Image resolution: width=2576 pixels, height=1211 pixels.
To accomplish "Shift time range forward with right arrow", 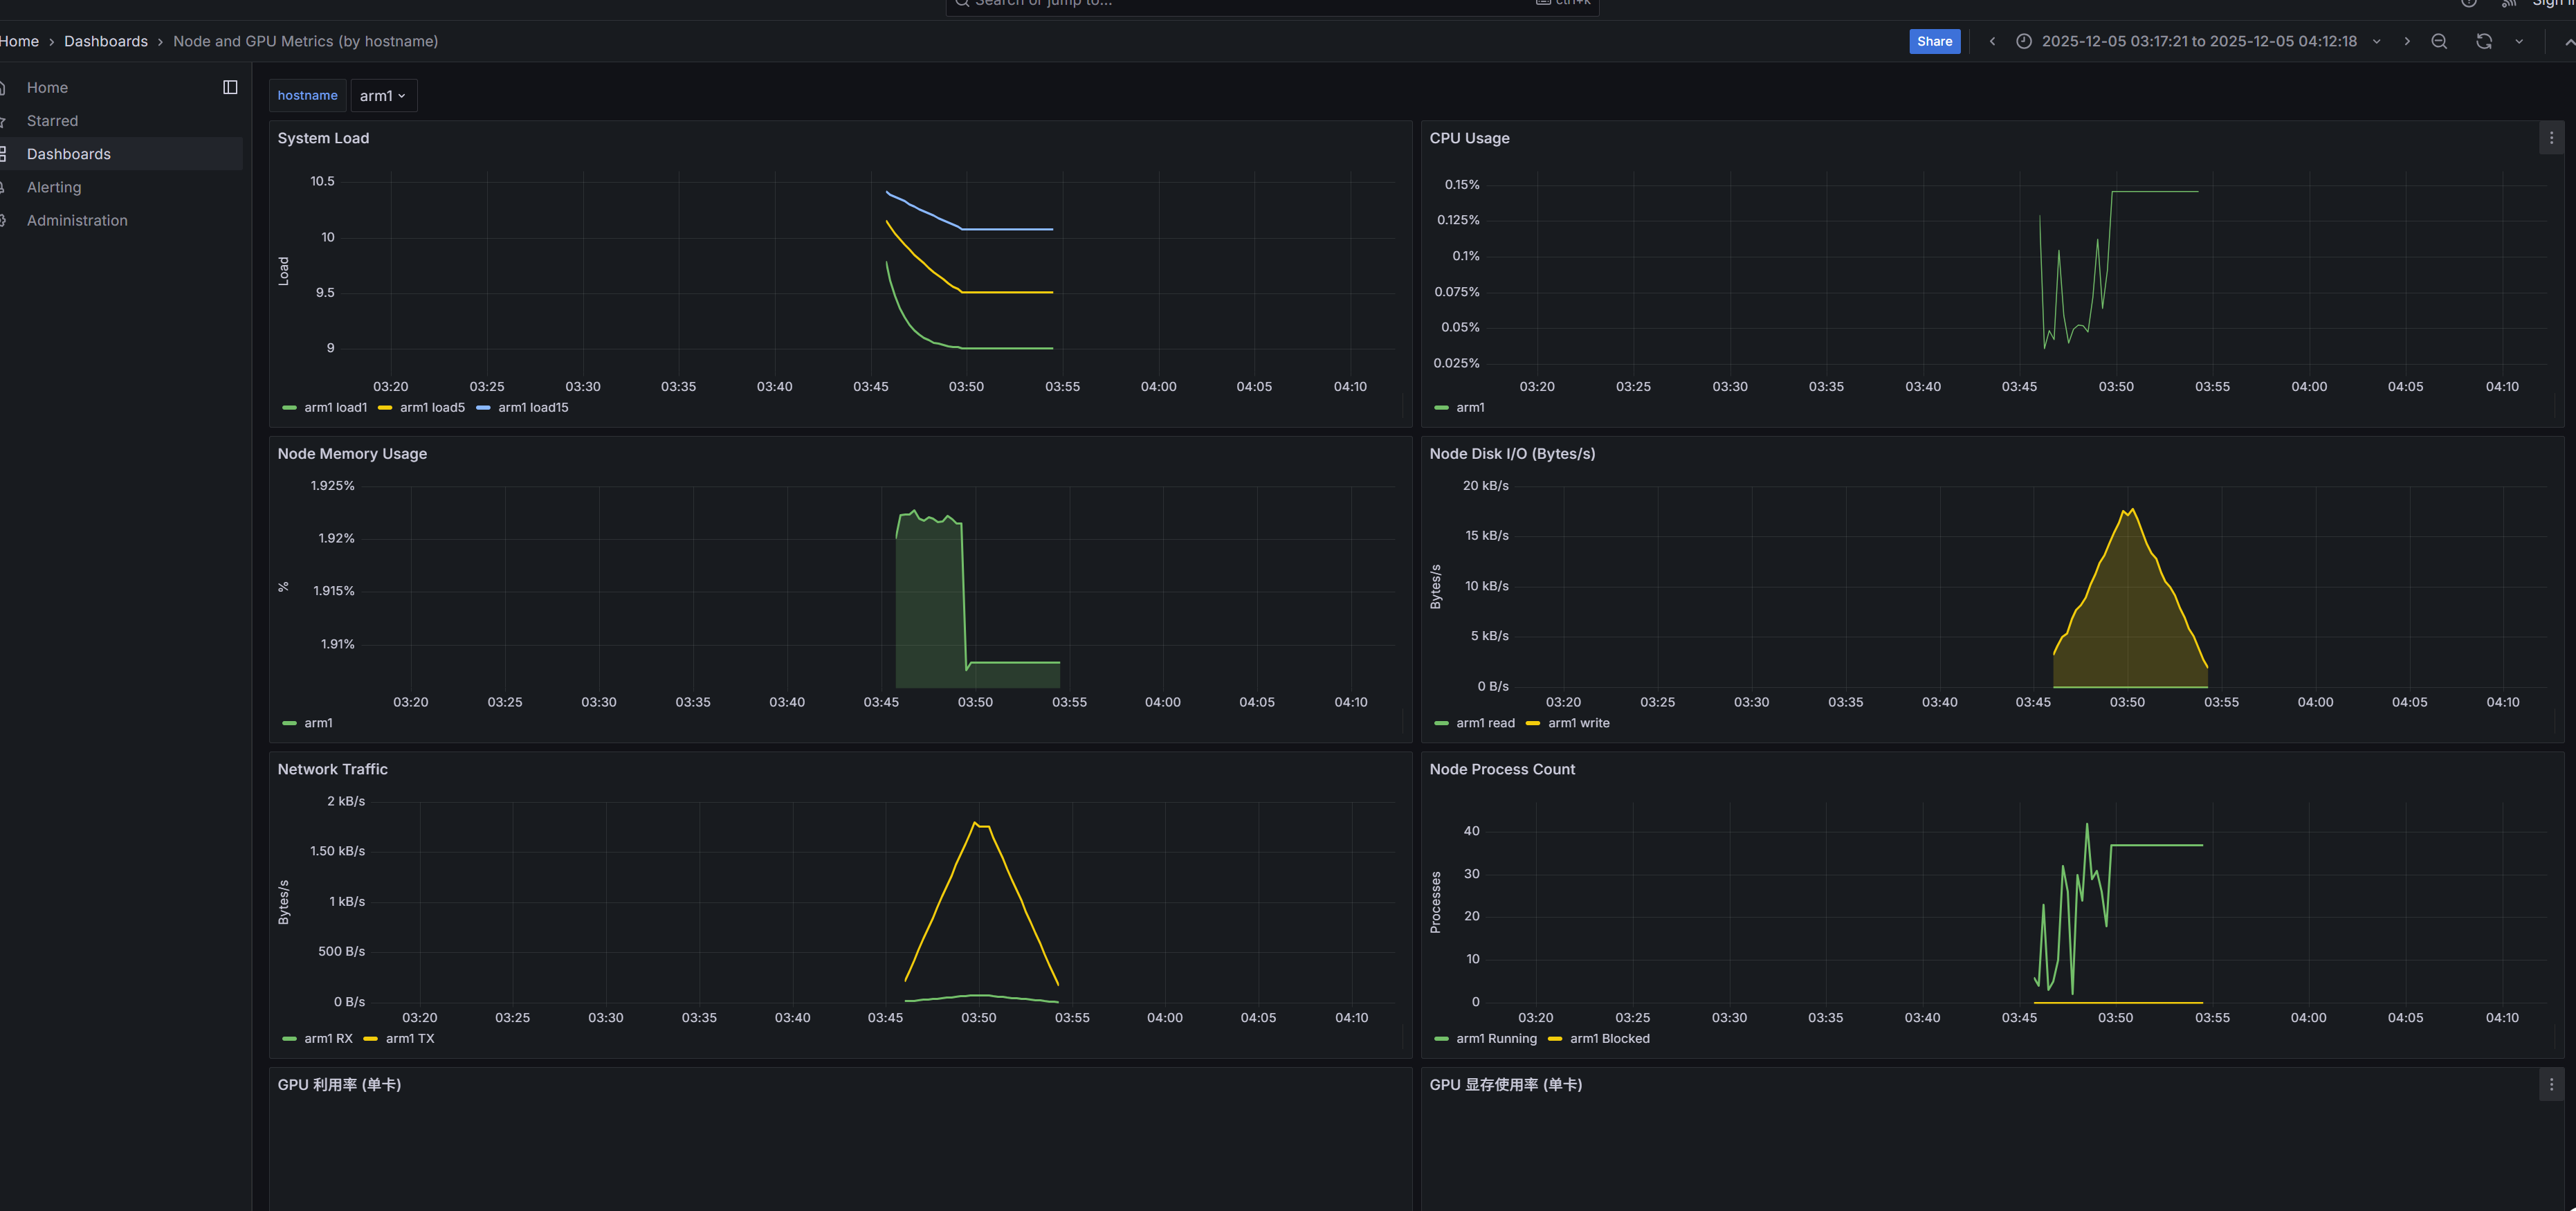I will coord(2407,41).
